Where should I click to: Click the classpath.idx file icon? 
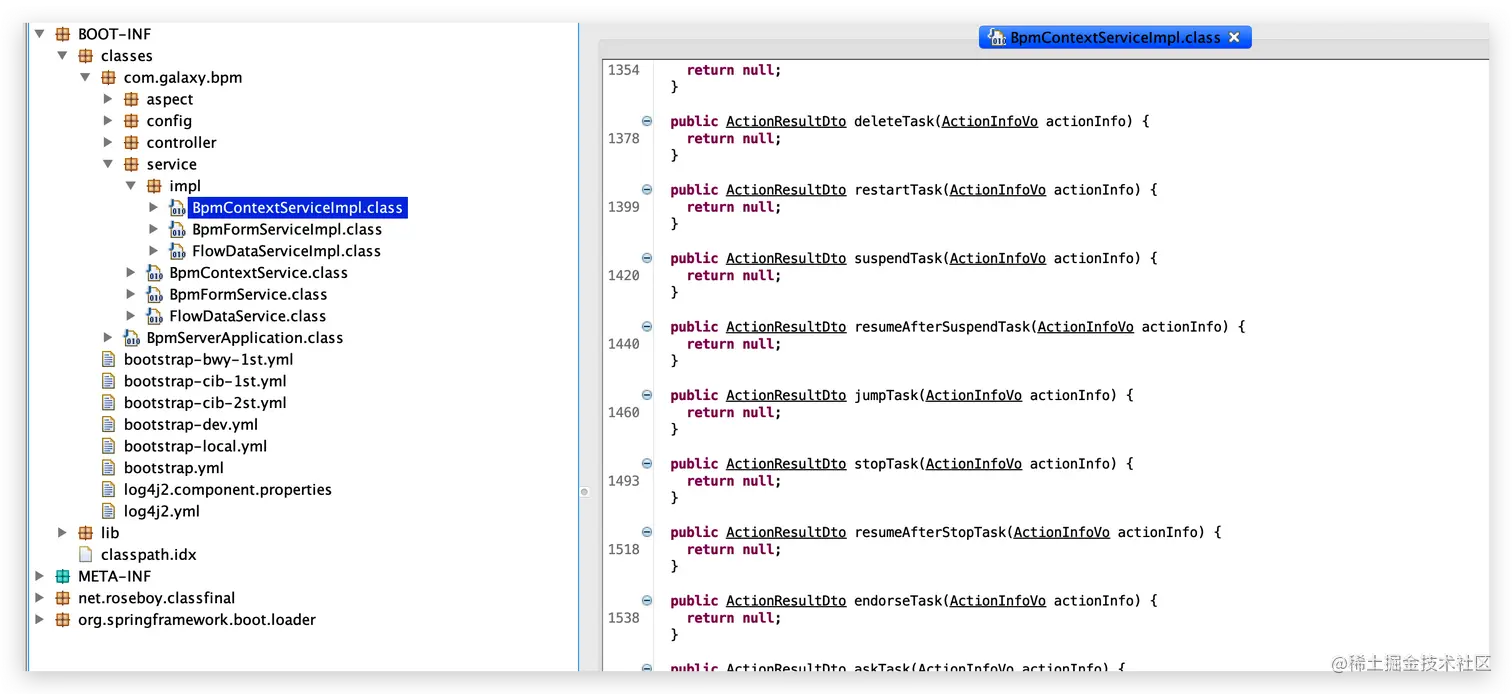click(x=86, y=555)
